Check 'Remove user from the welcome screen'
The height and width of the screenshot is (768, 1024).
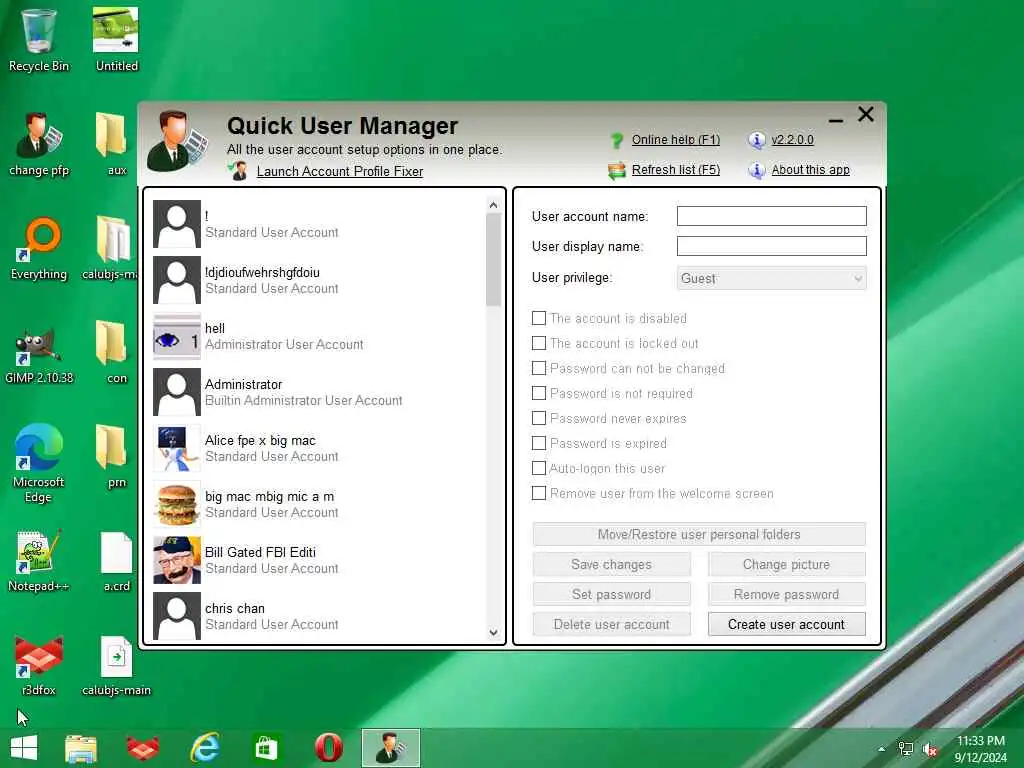539,493
